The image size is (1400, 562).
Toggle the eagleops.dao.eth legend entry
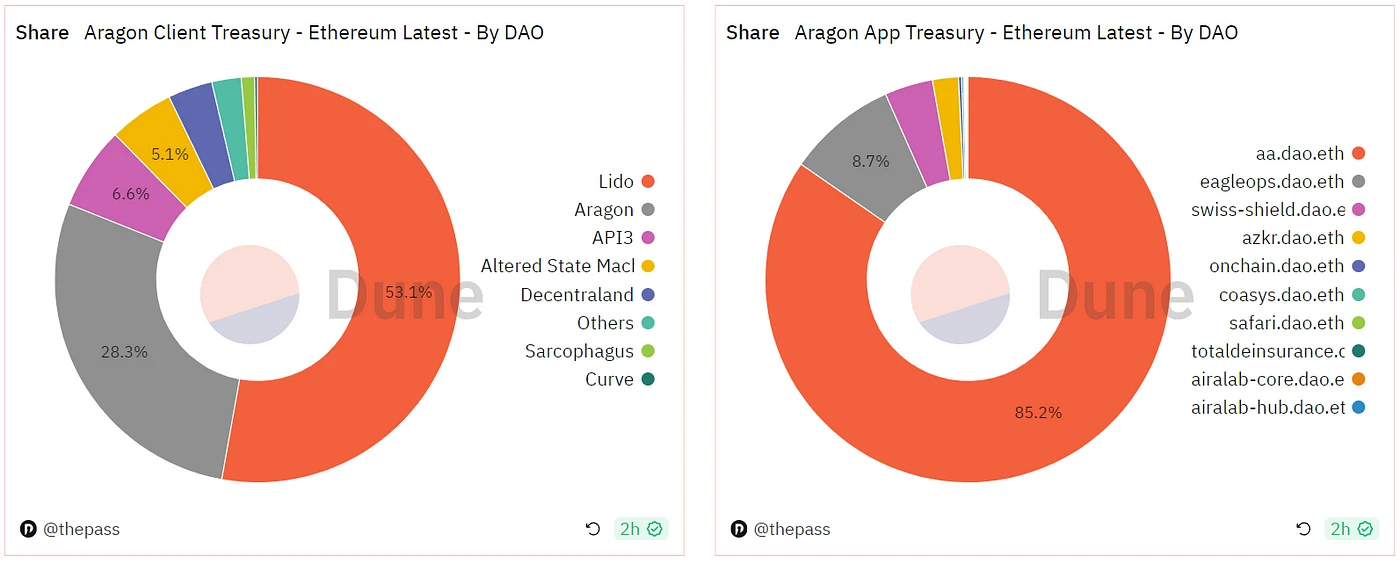pyautogui.click(x=1272, y=182)
